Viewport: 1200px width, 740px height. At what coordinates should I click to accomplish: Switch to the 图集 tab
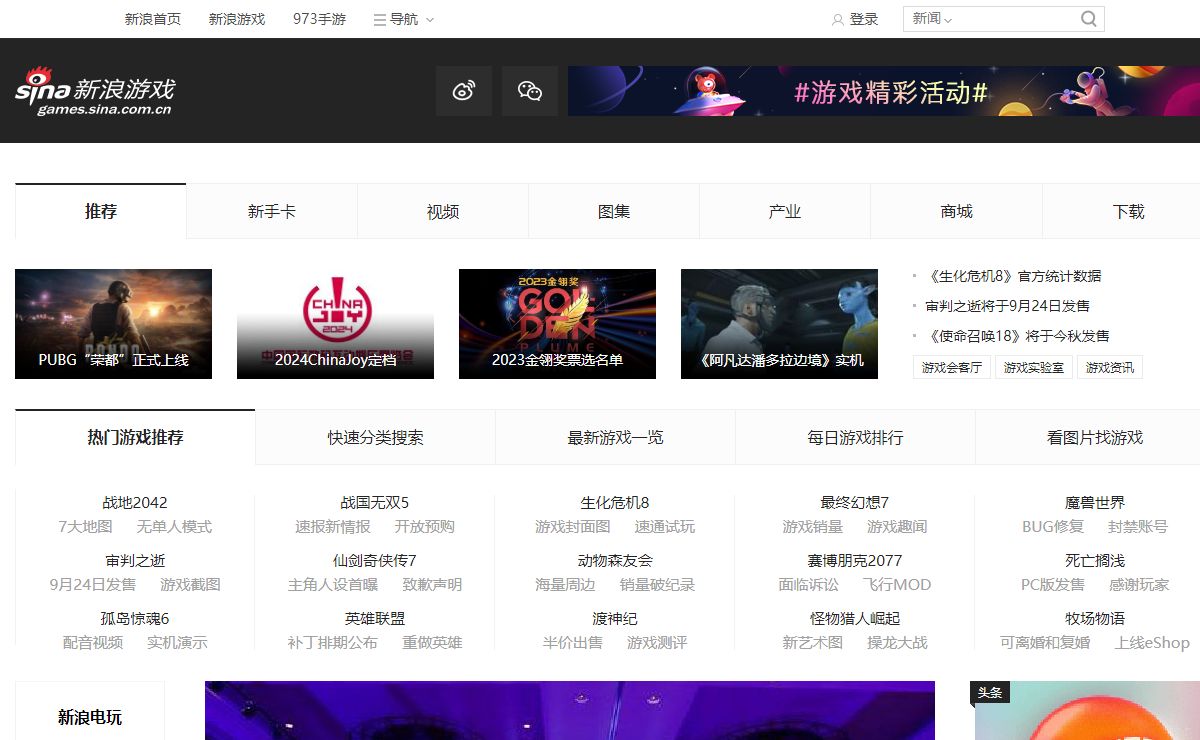(614, 211)
